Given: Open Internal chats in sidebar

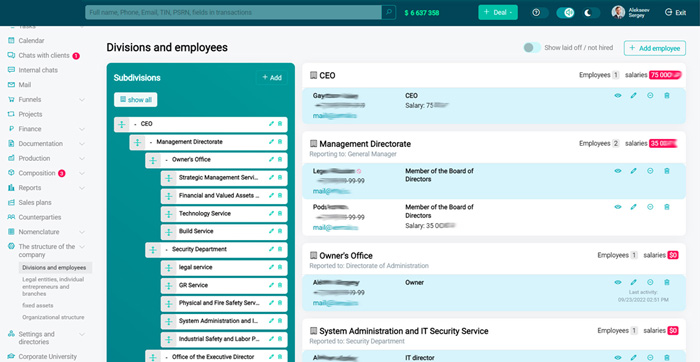Looking at the screenshot, I should (x=38, y=70).
